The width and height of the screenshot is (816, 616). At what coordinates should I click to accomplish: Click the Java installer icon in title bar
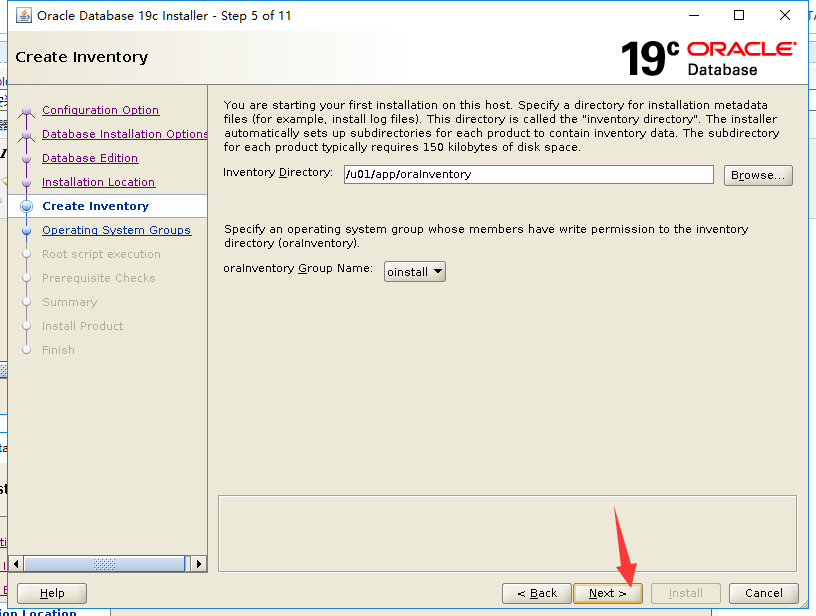coord(23,16)
